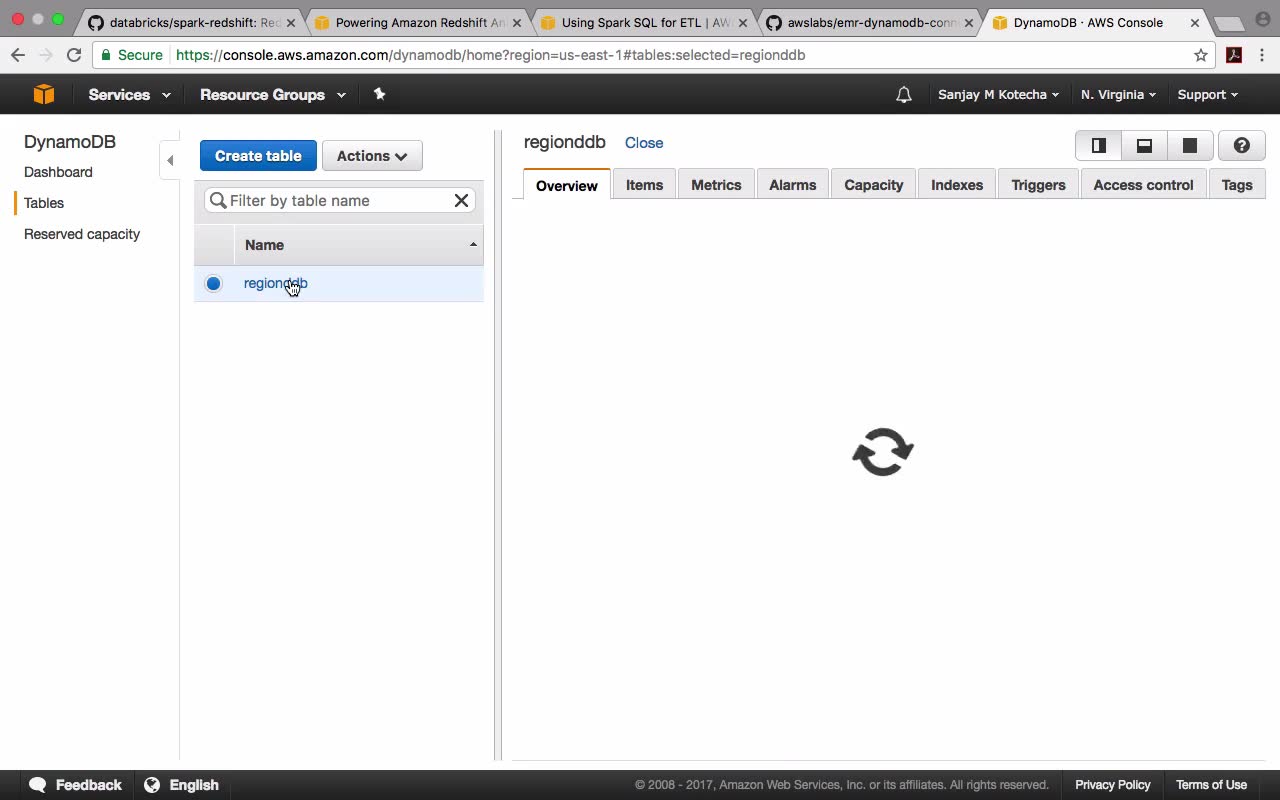The width and height of the screenshot is (1280, 800).
Task: Switch to full-screen detail panel layout
Action: (x=1190, y=146)
